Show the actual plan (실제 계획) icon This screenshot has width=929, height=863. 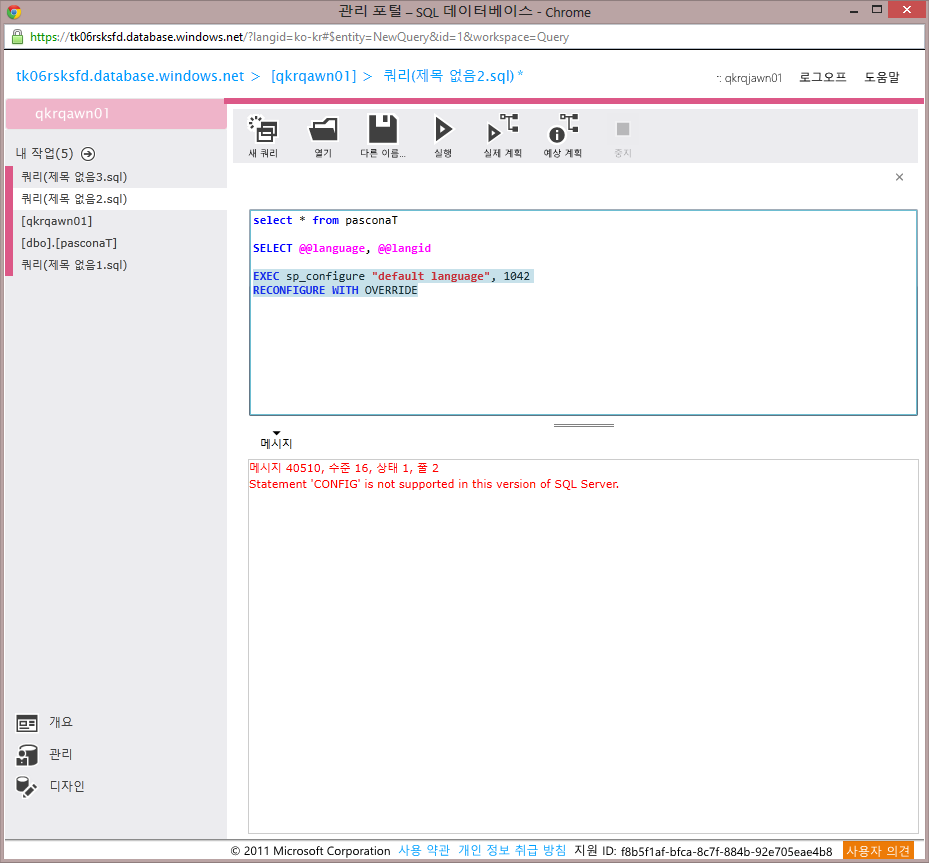(502, 128)
